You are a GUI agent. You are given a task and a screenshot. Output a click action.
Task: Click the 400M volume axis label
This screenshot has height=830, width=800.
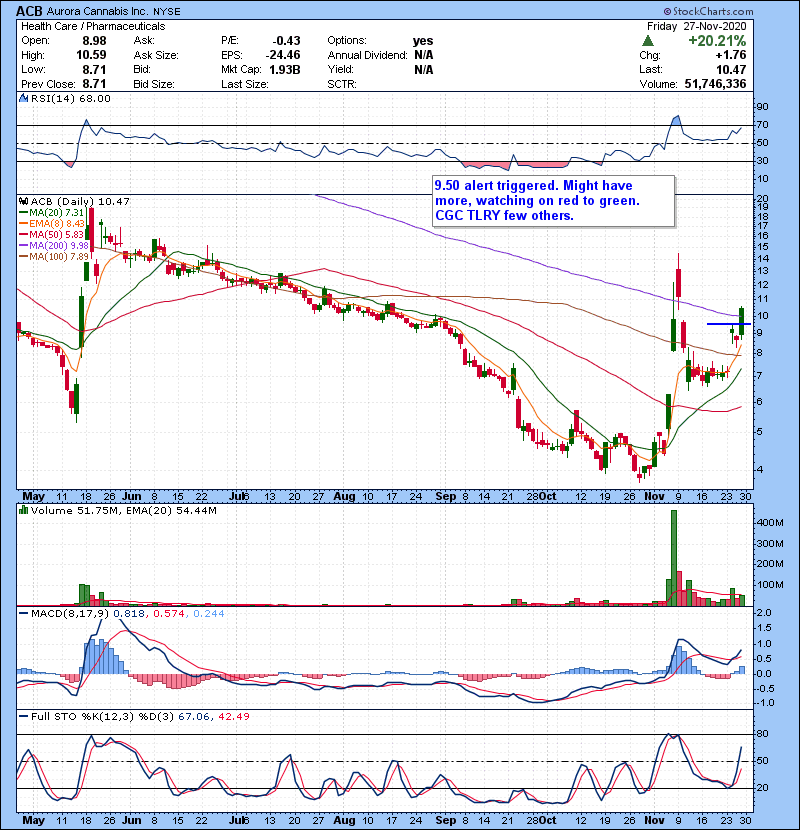tap(770, 523)
